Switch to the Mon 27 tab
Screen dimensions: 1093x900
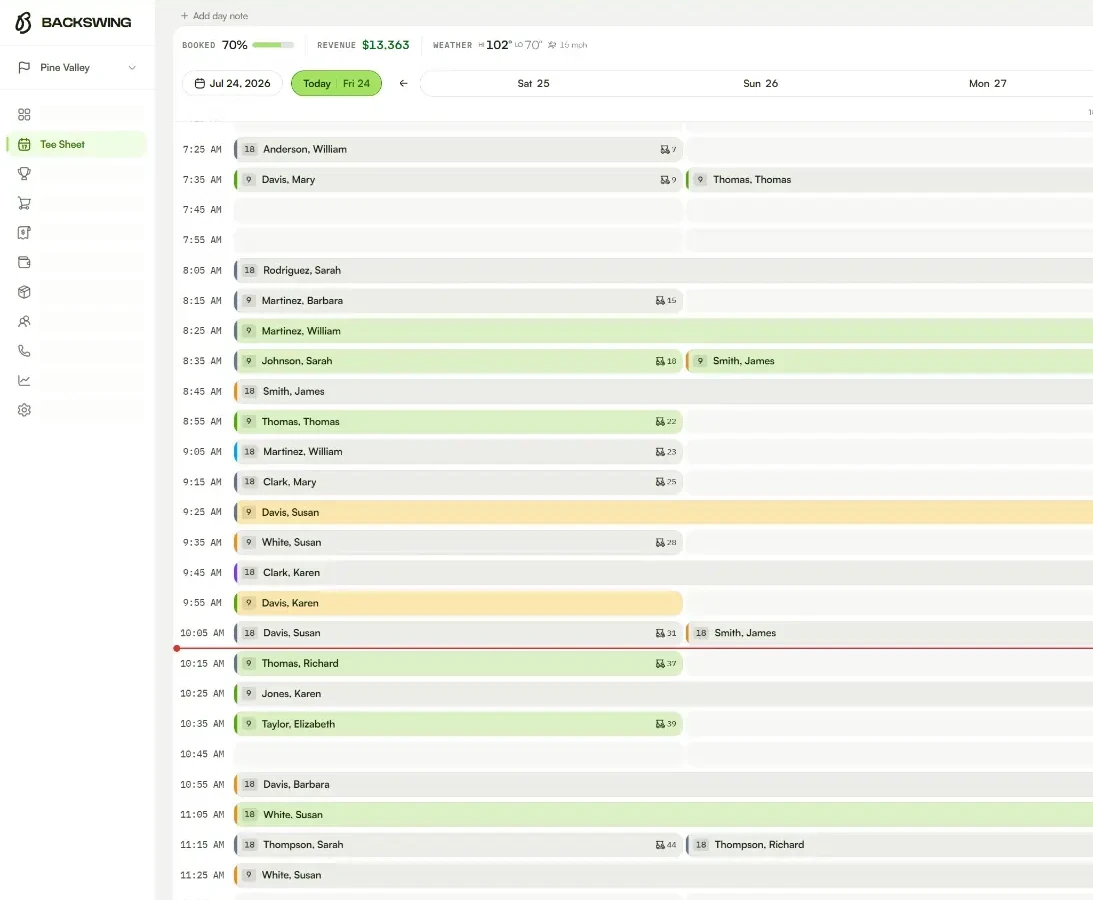click(x=987, y=83)
